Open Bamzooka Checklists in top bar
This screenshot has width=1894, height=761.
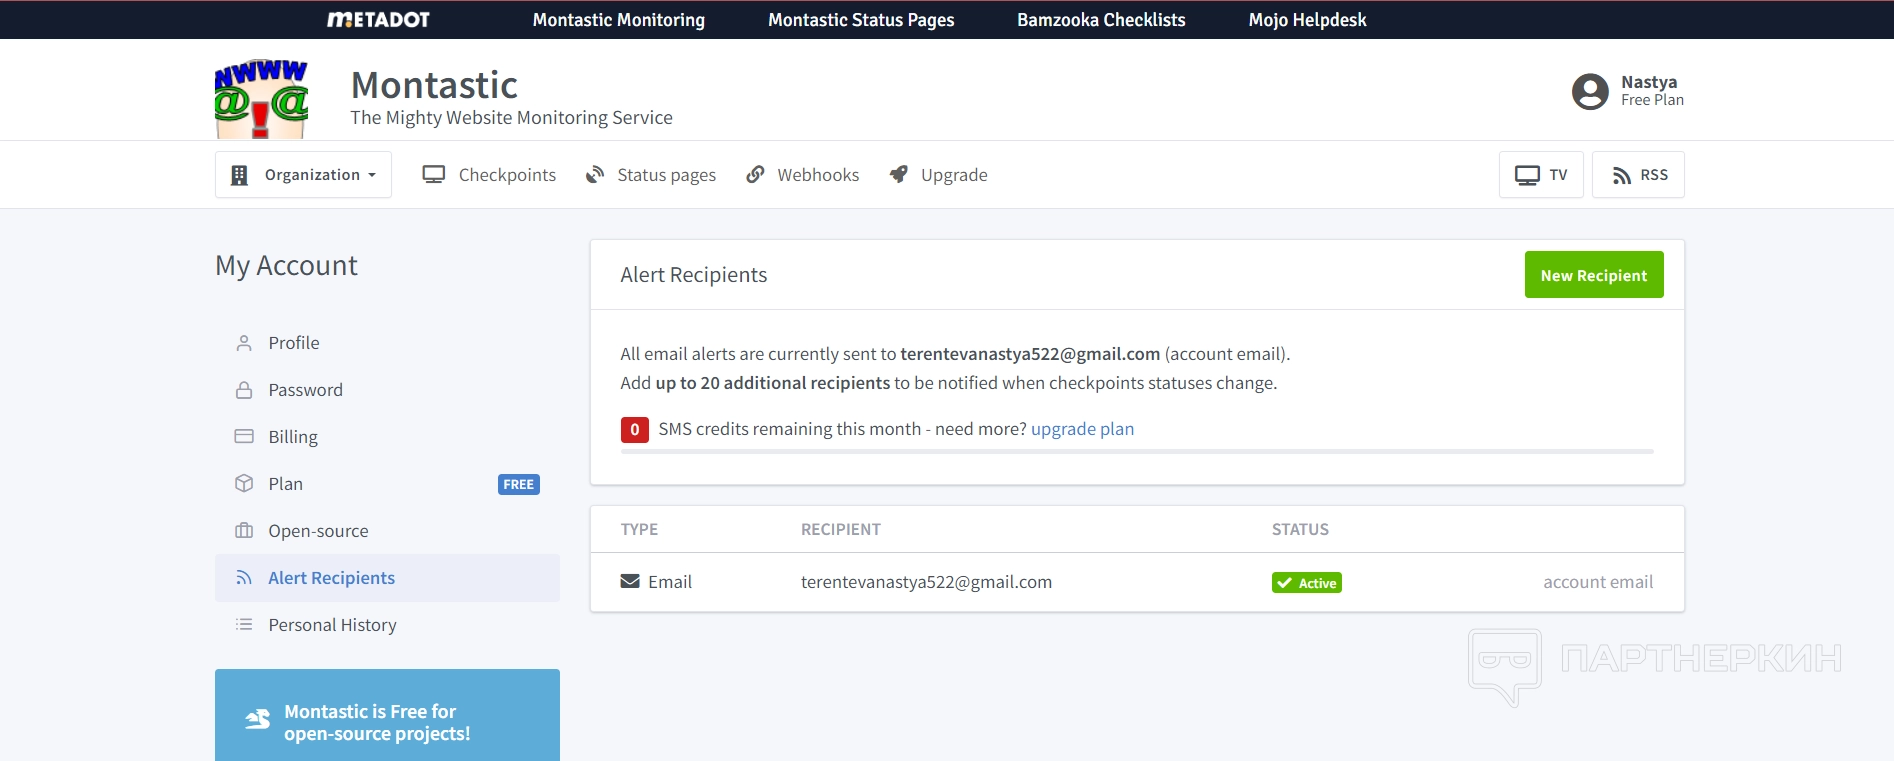pos(1101,20)
